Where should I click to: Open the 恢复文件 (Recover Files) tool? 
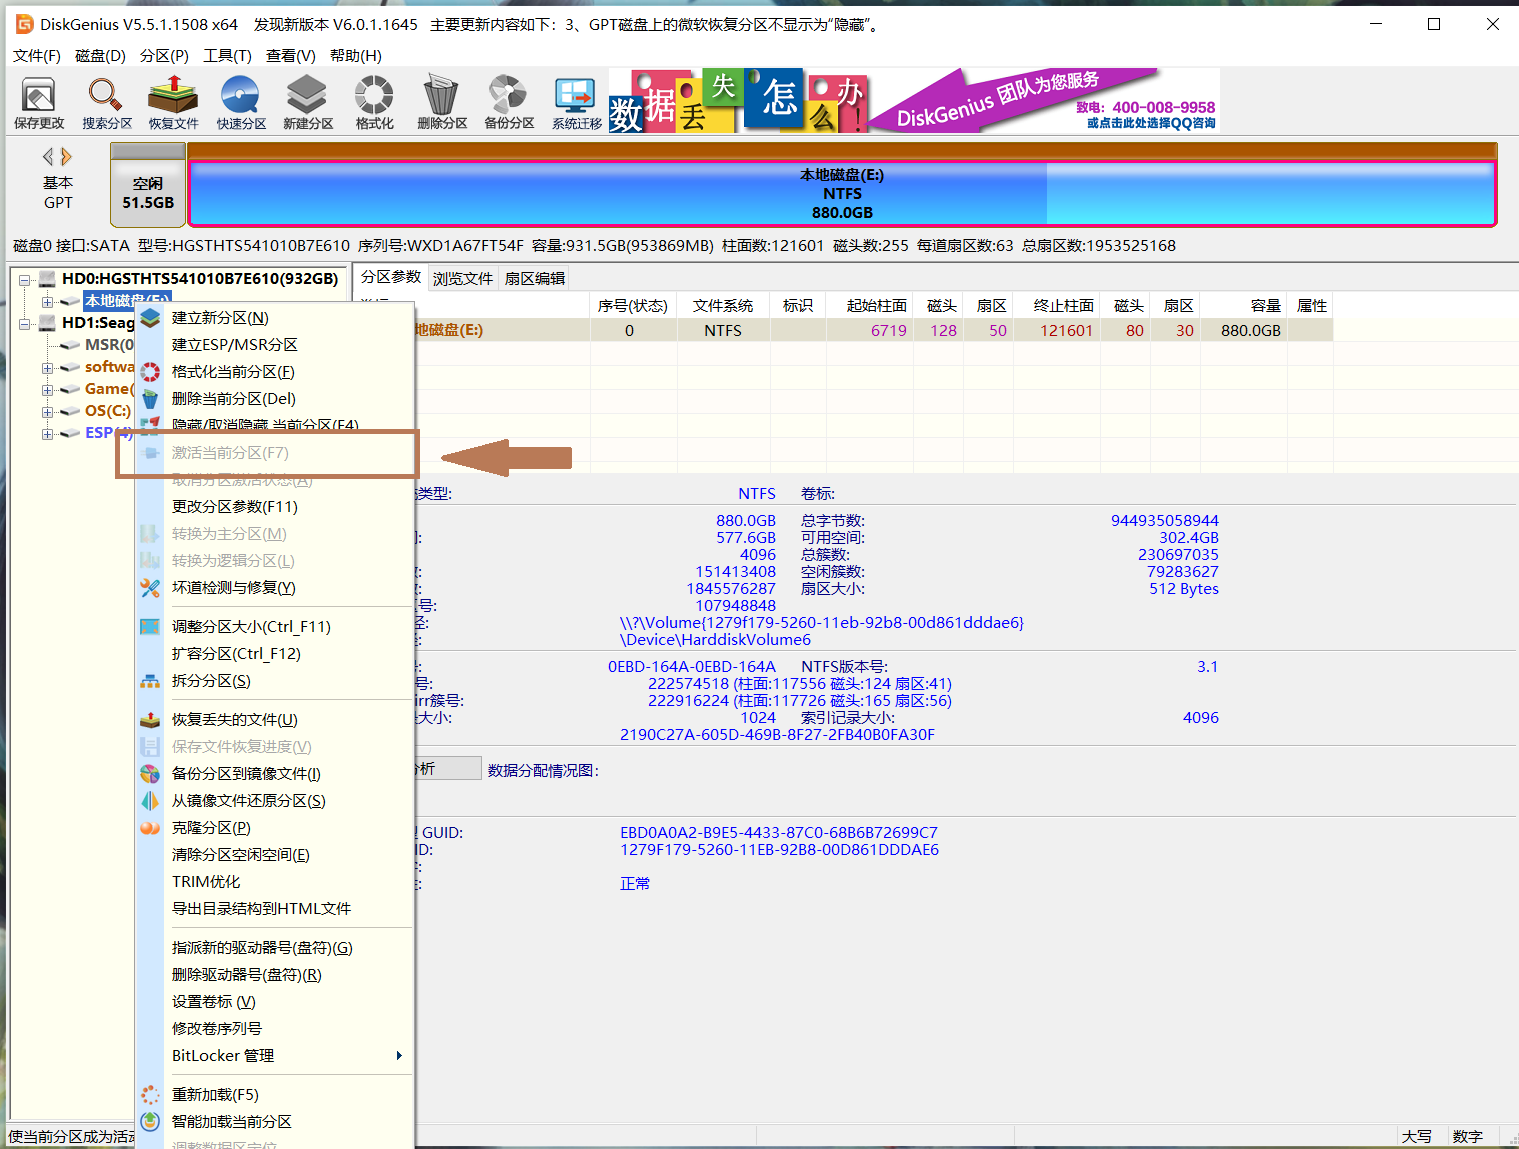click(x=173, y=103)
